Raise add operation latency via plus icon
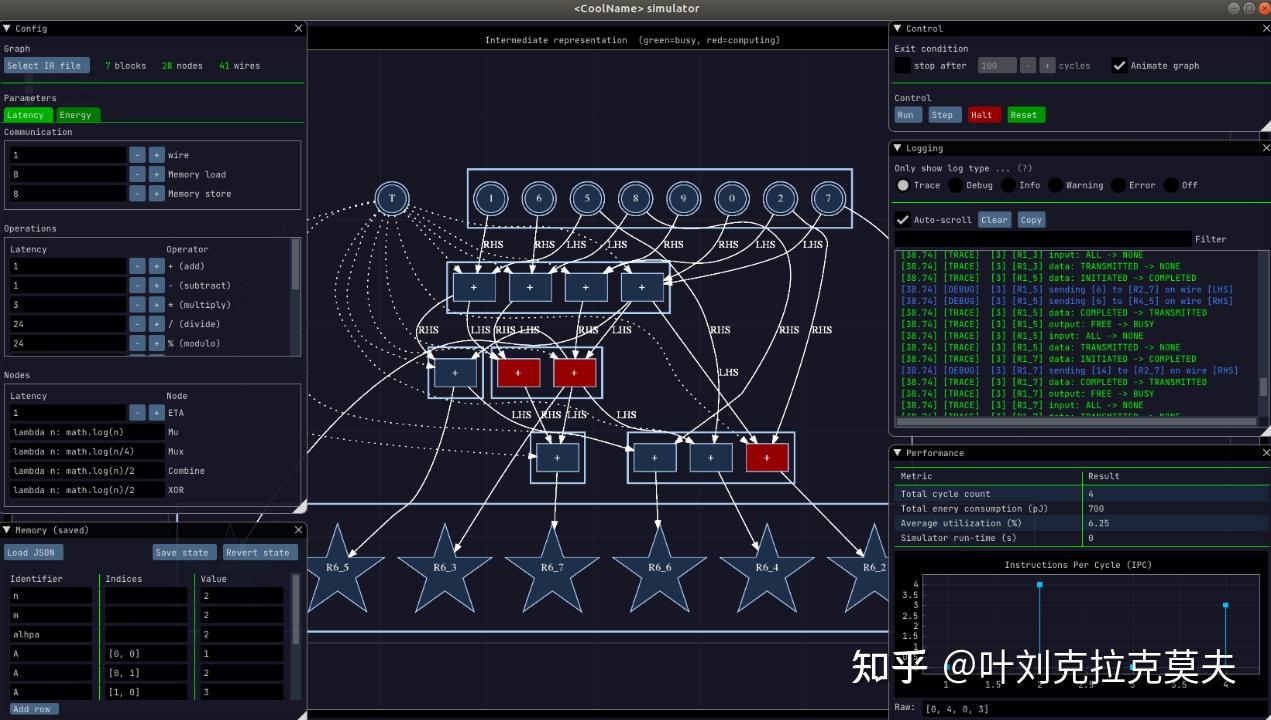The image size is (1271, 720). pyautogui.click(x=157, y=266)
